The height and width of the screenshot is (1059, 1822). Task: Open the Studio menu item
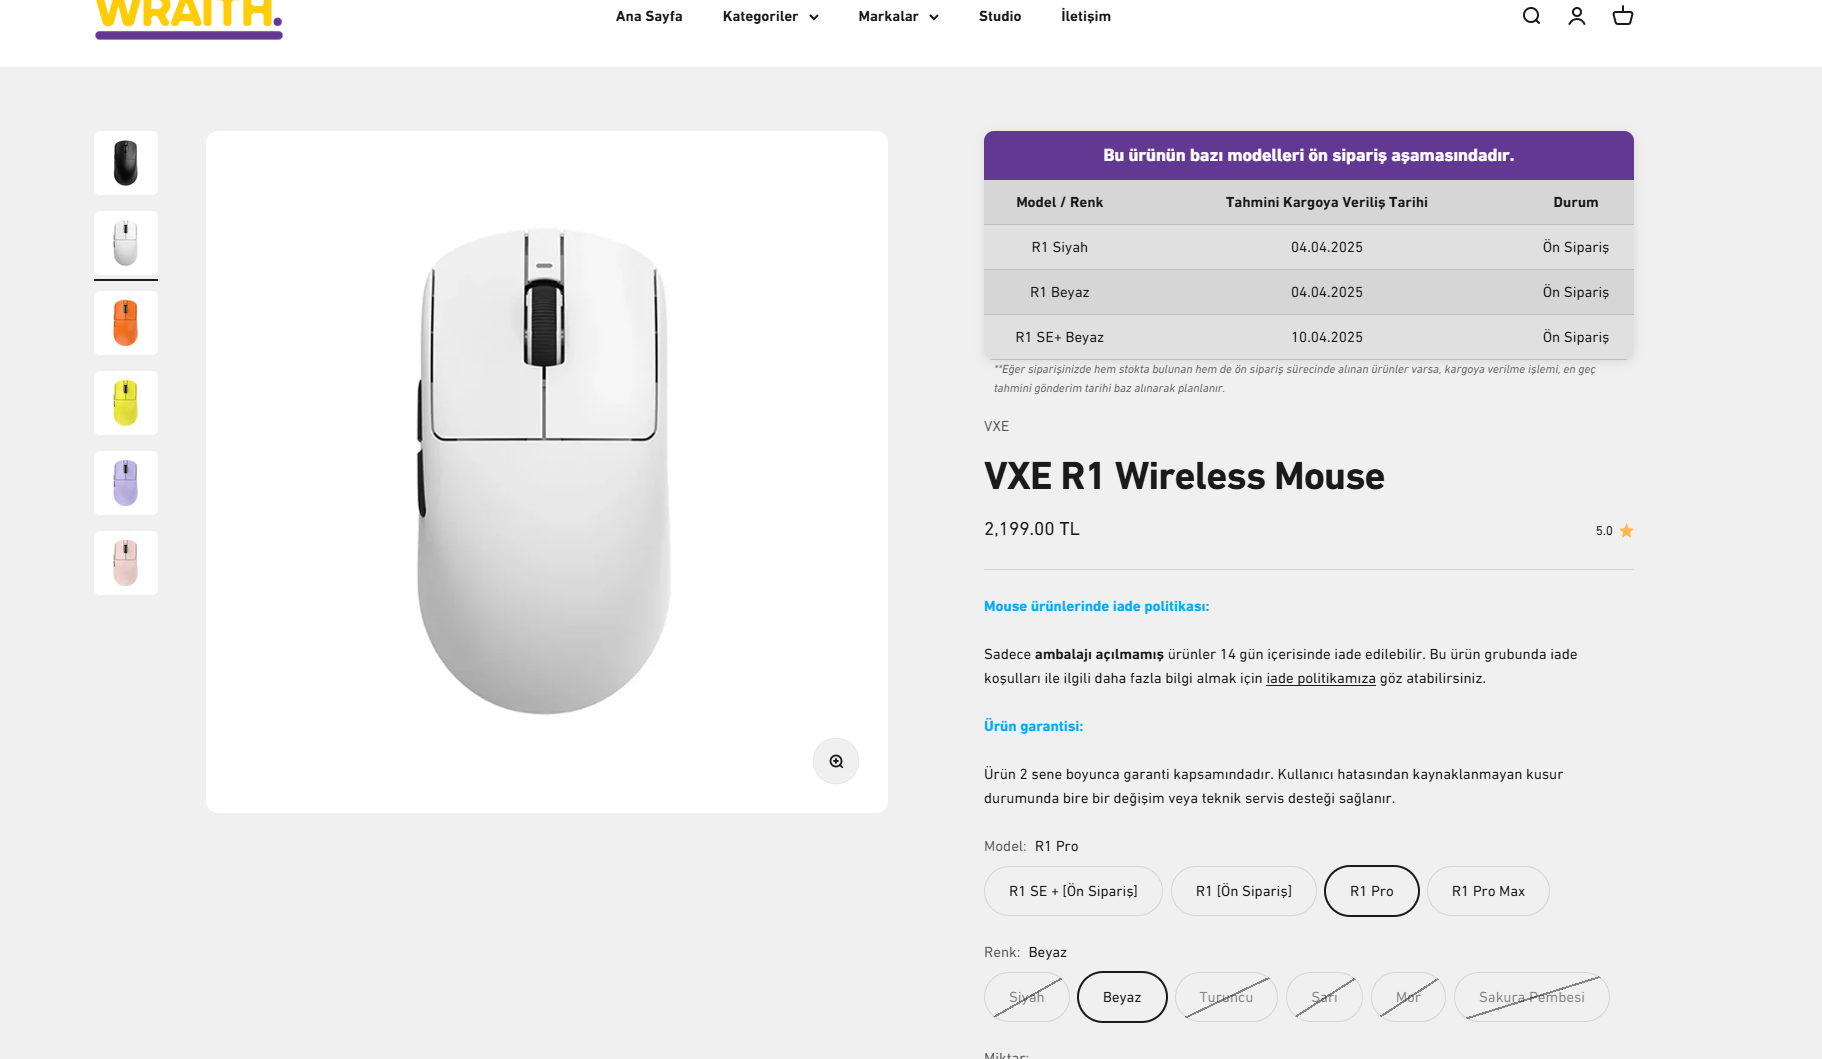tap(1000, 16)
